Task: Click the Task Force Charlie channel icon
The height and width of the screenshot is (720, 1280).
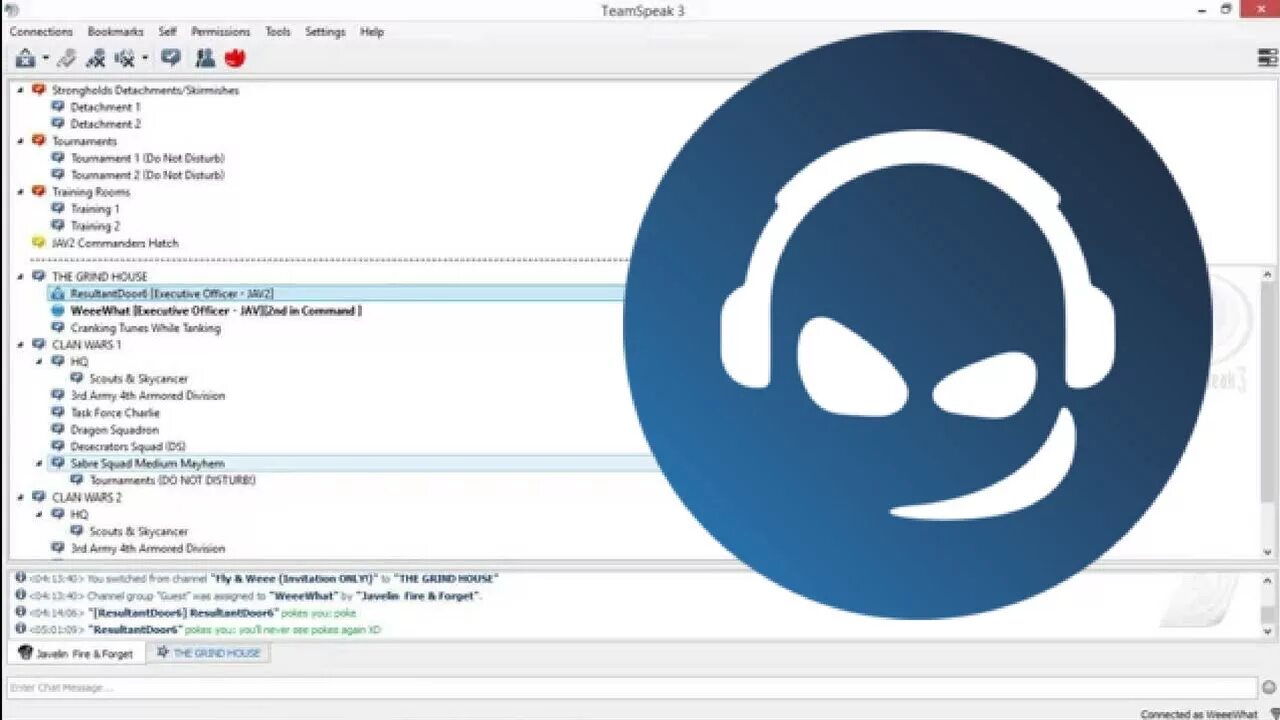Action: tap(58, 413)
